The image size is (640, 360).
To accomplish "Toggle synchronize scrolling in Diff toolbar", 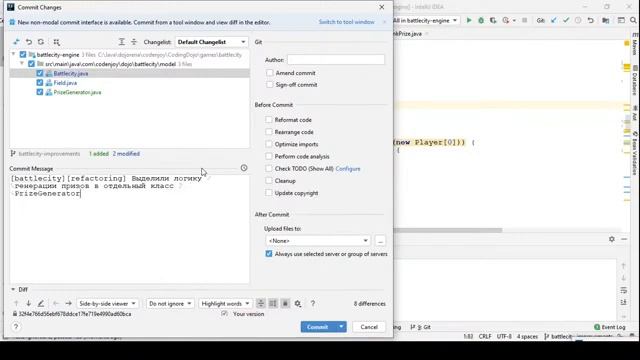I will point(273,303).
